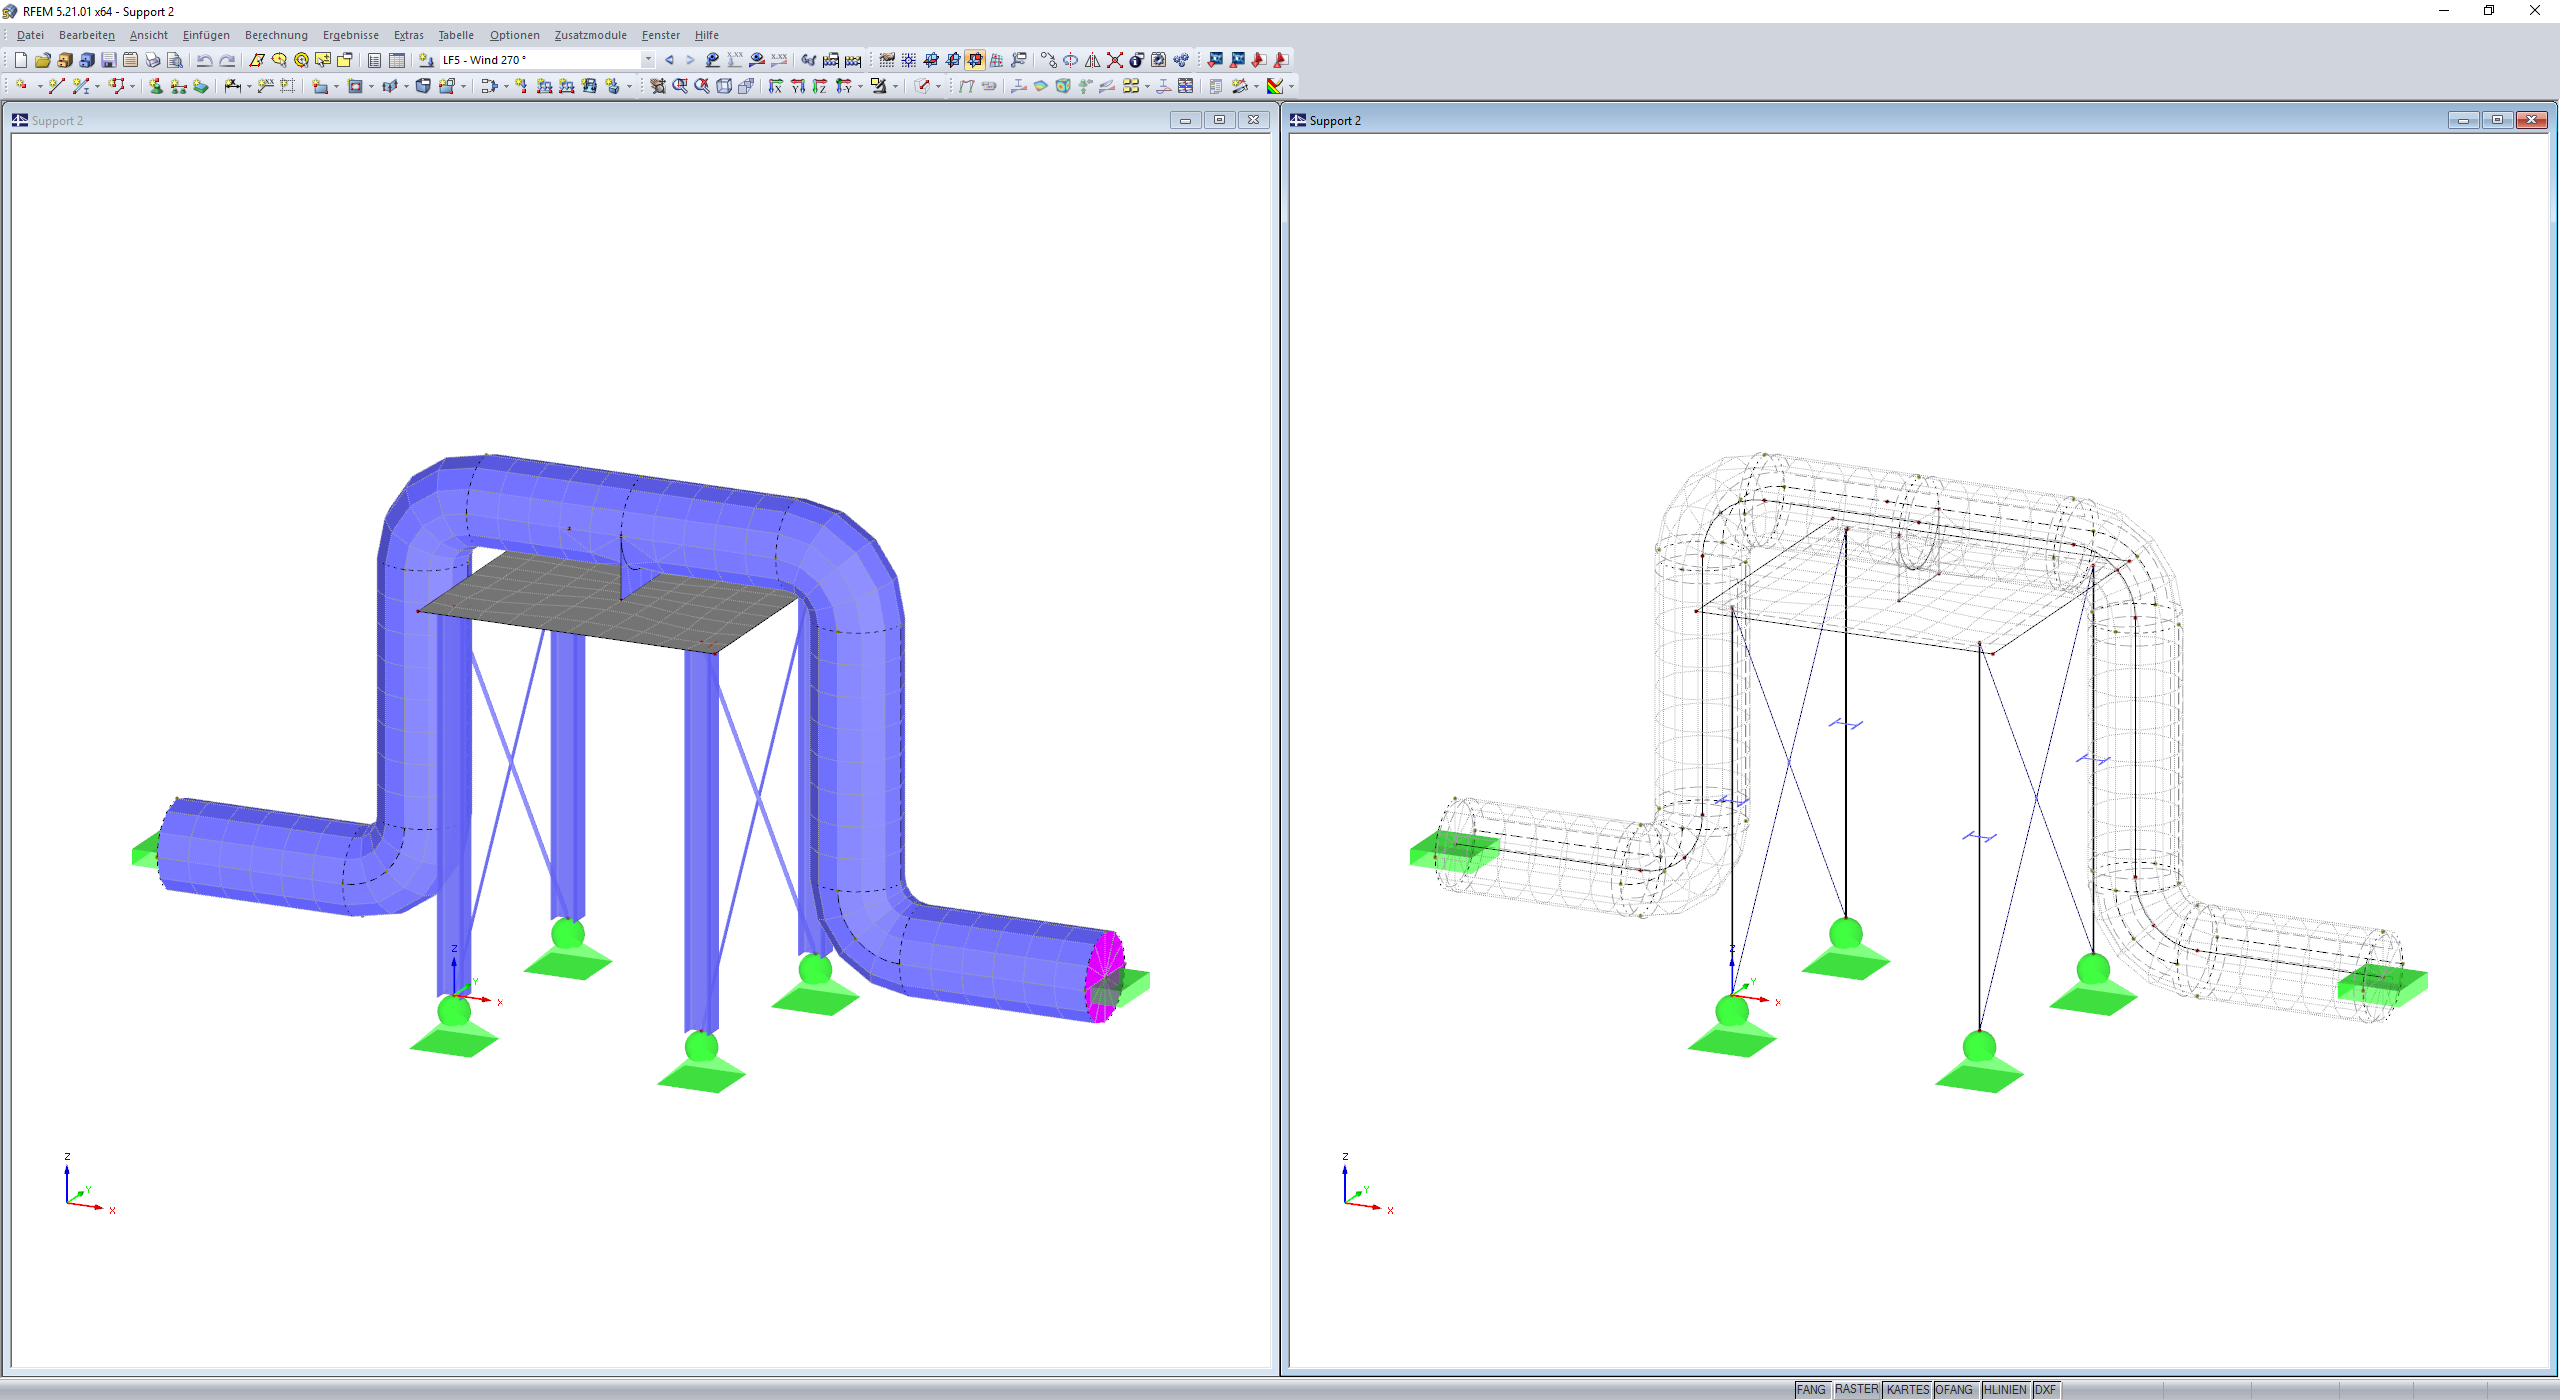
Task: Toggle RASTER grid display in the status bar
Action: (x=1858, y=1389)
